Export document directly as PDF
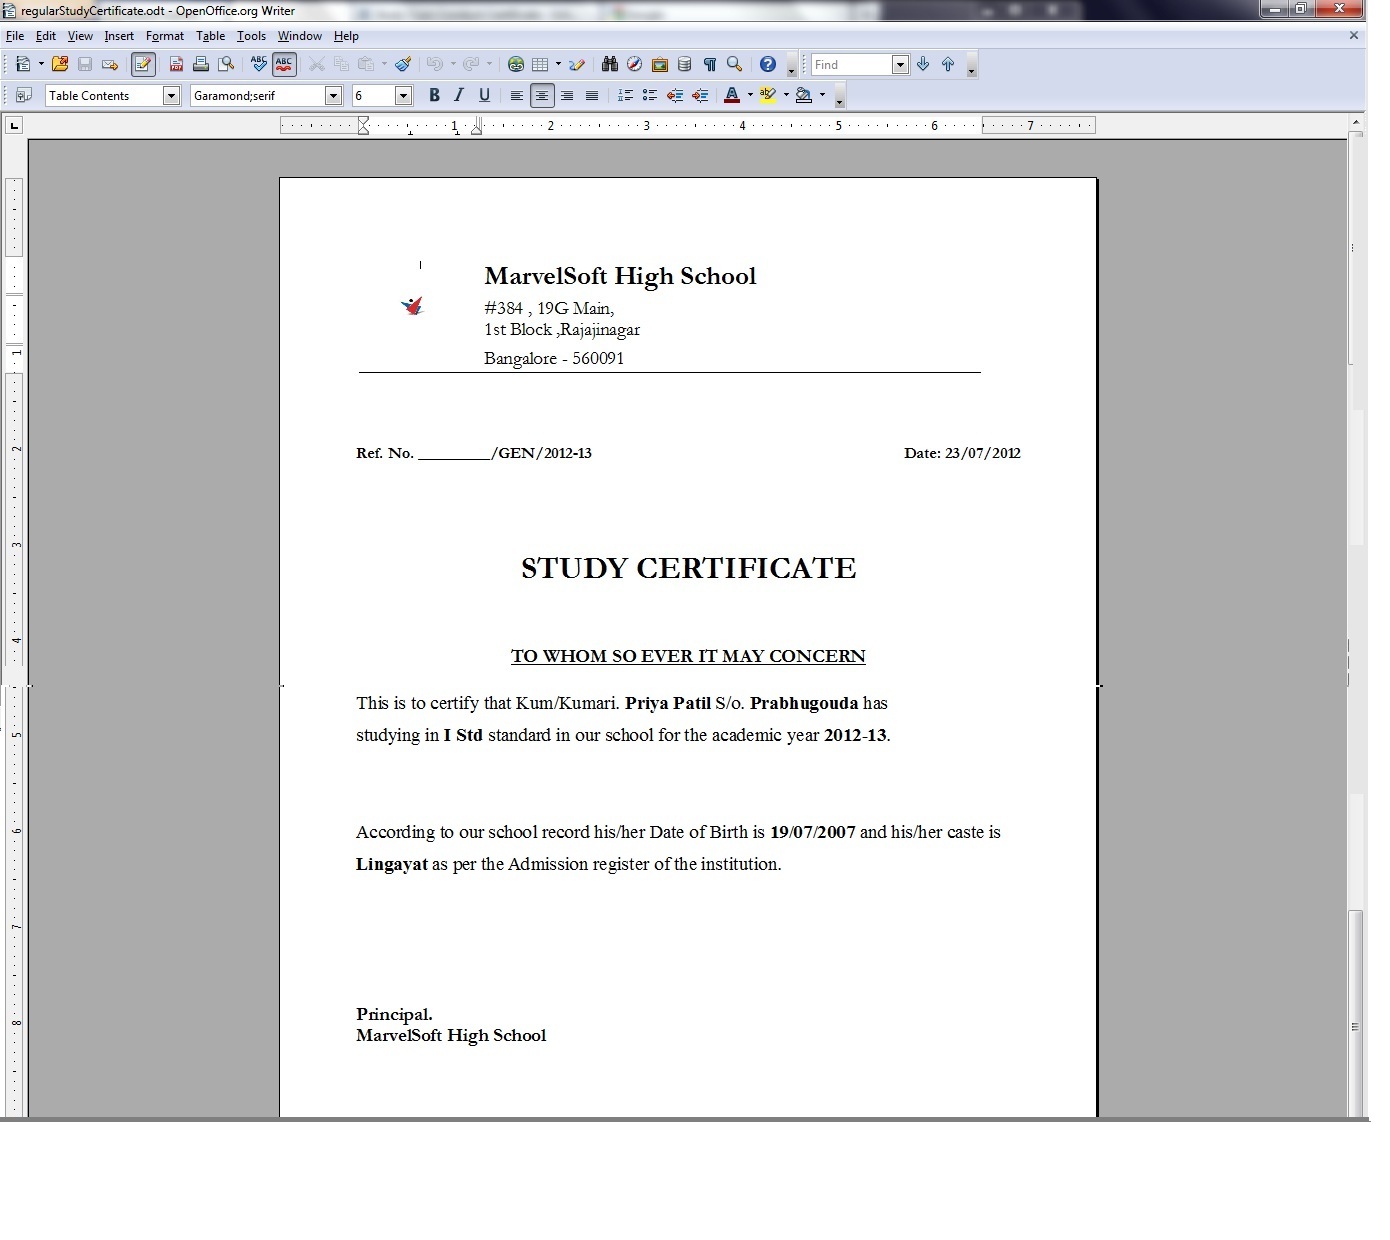 click(176, 65)
